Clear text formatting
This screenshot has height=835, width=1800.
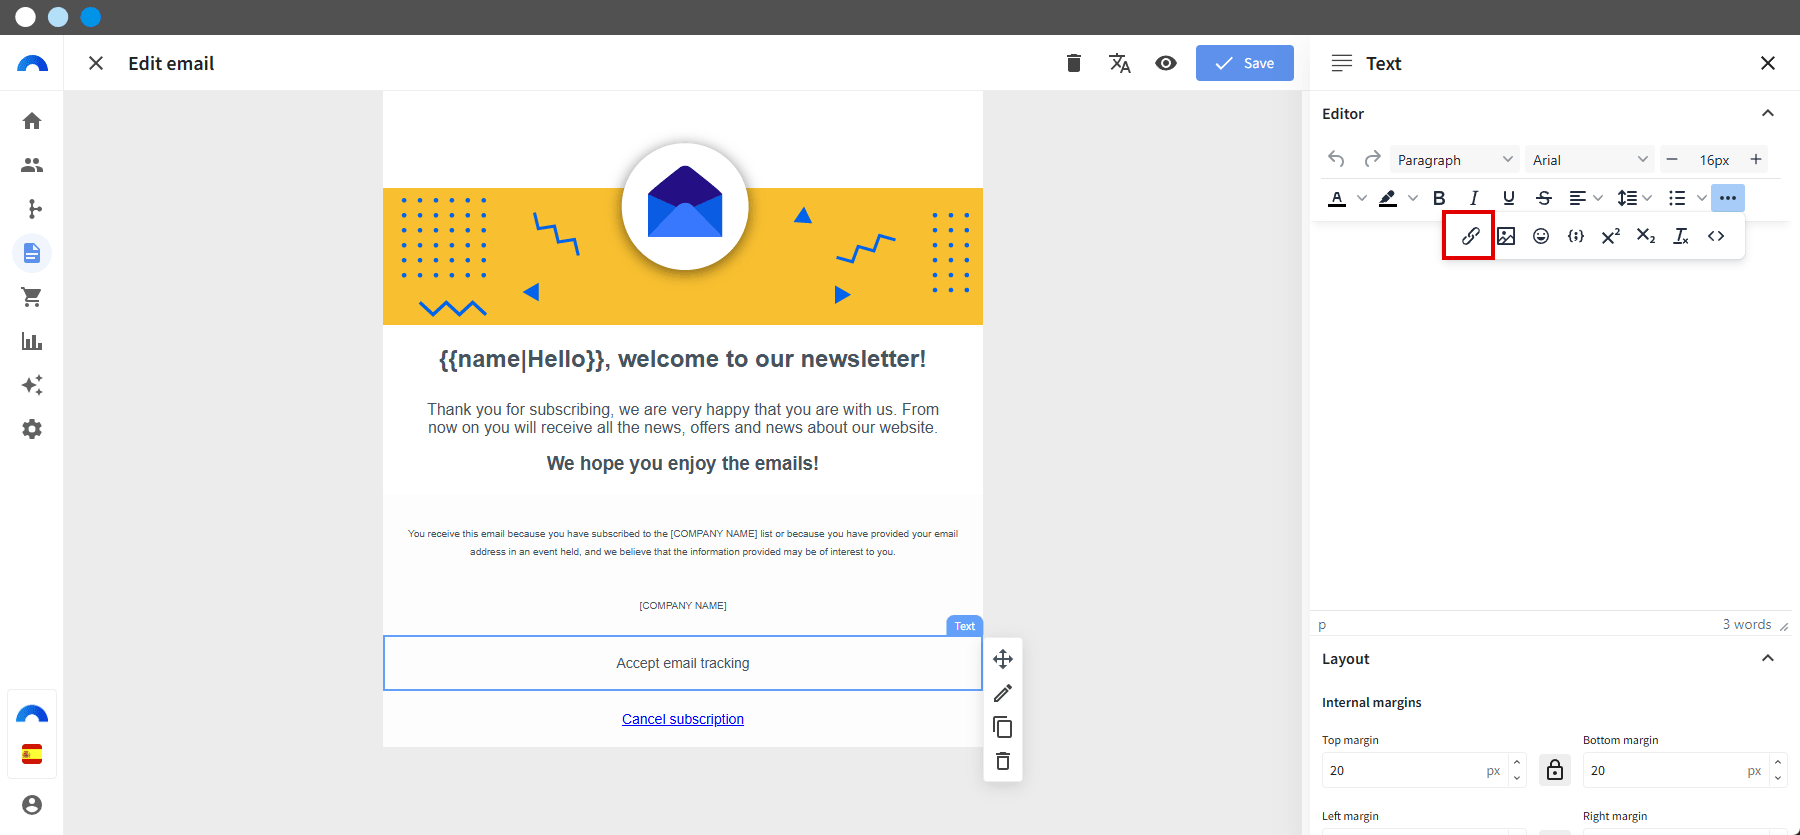(x=1681, y=236)
